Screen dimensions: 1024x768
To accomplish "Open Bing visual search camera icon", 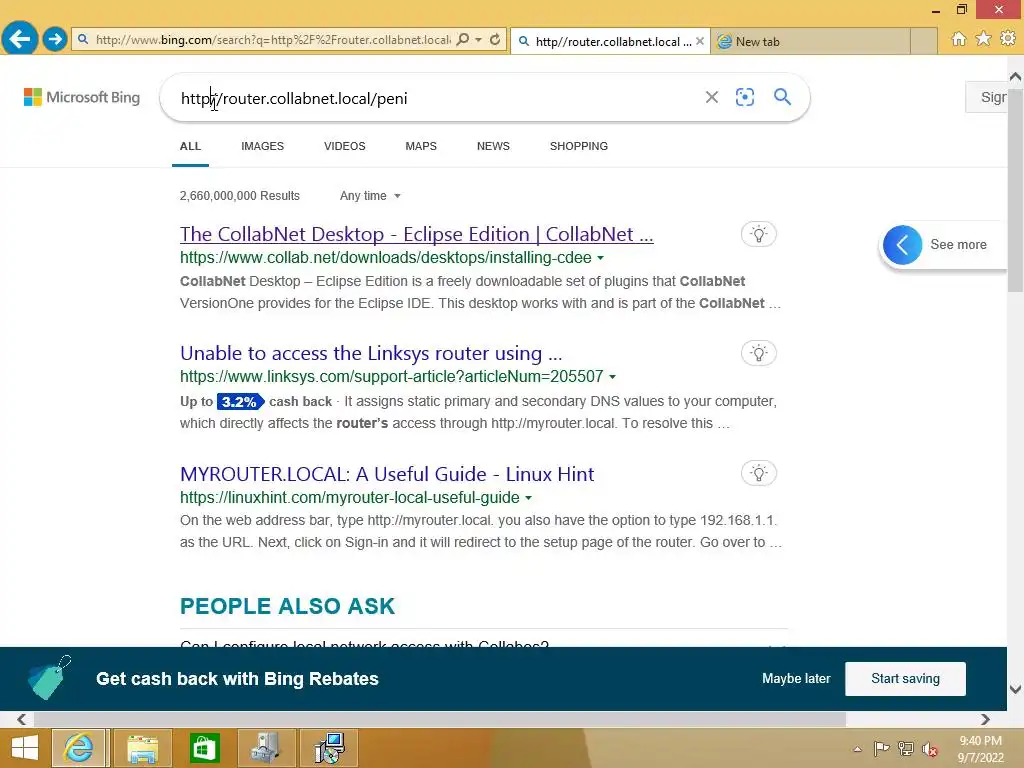I will point(744,97).
